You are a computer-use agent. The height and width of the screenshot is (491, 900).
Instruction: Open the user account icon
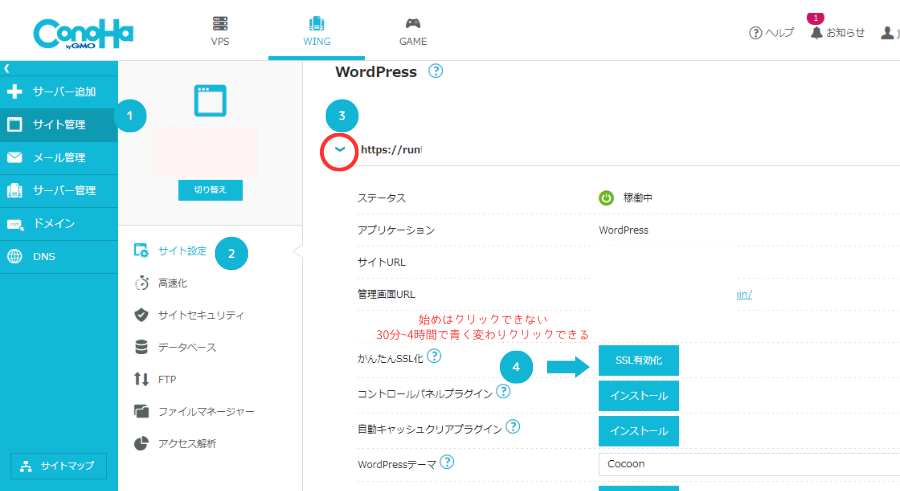887,33
